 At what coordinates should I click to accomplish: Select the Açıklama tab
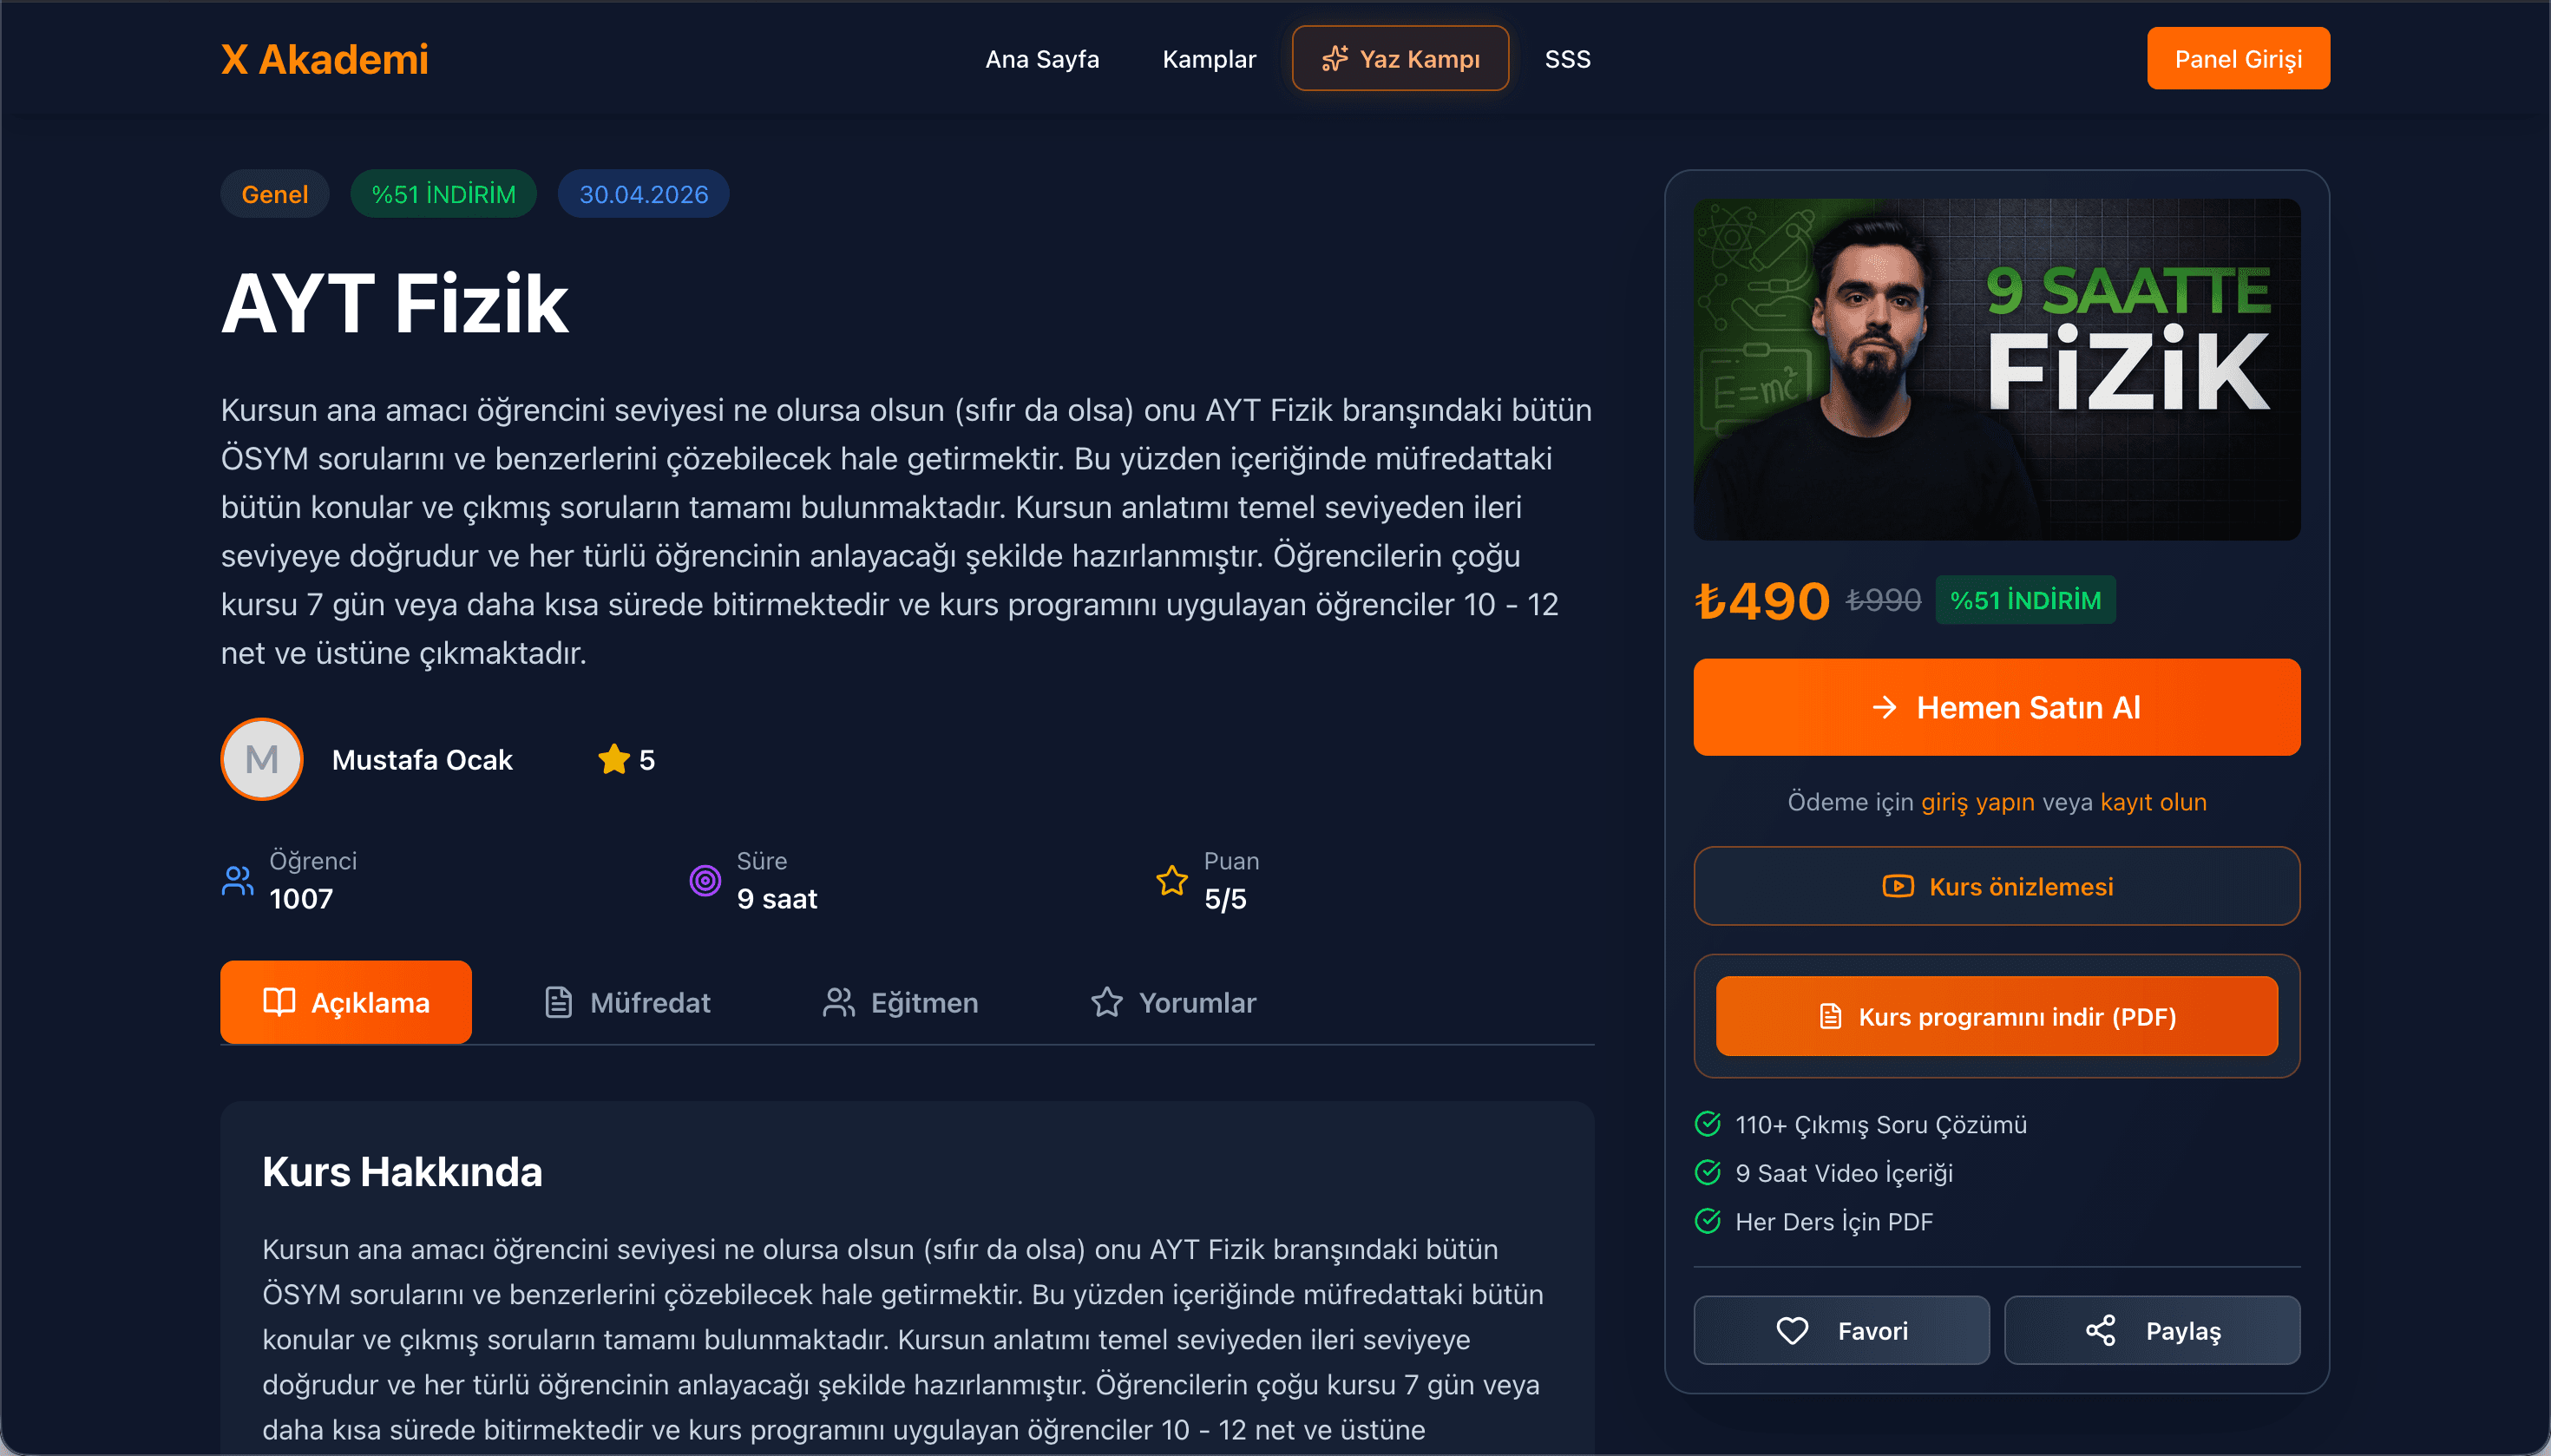(x=346, y=1003)
